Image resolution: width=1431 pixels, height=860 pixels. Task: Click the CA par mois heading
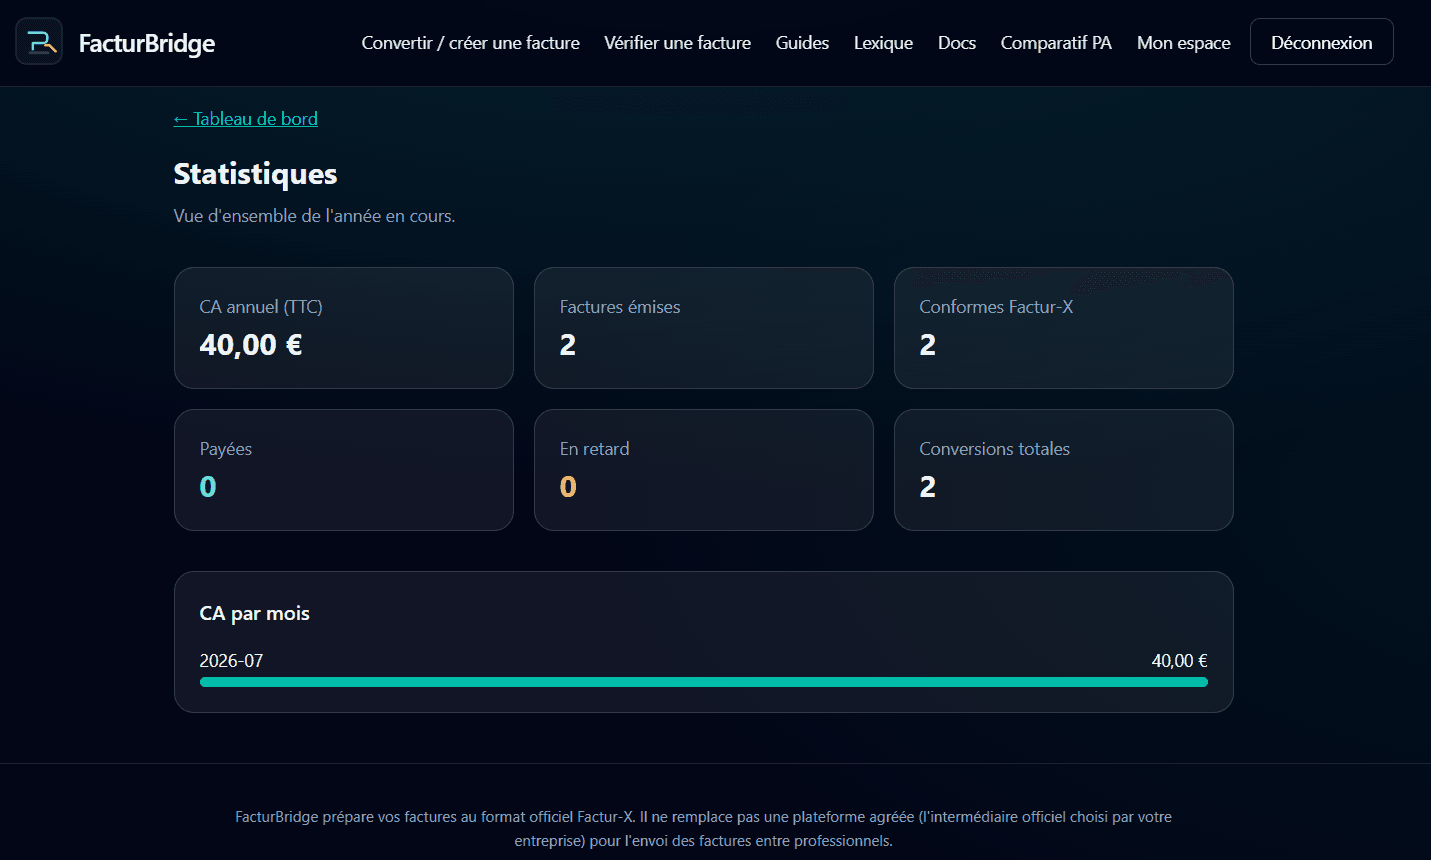point(255,613)
